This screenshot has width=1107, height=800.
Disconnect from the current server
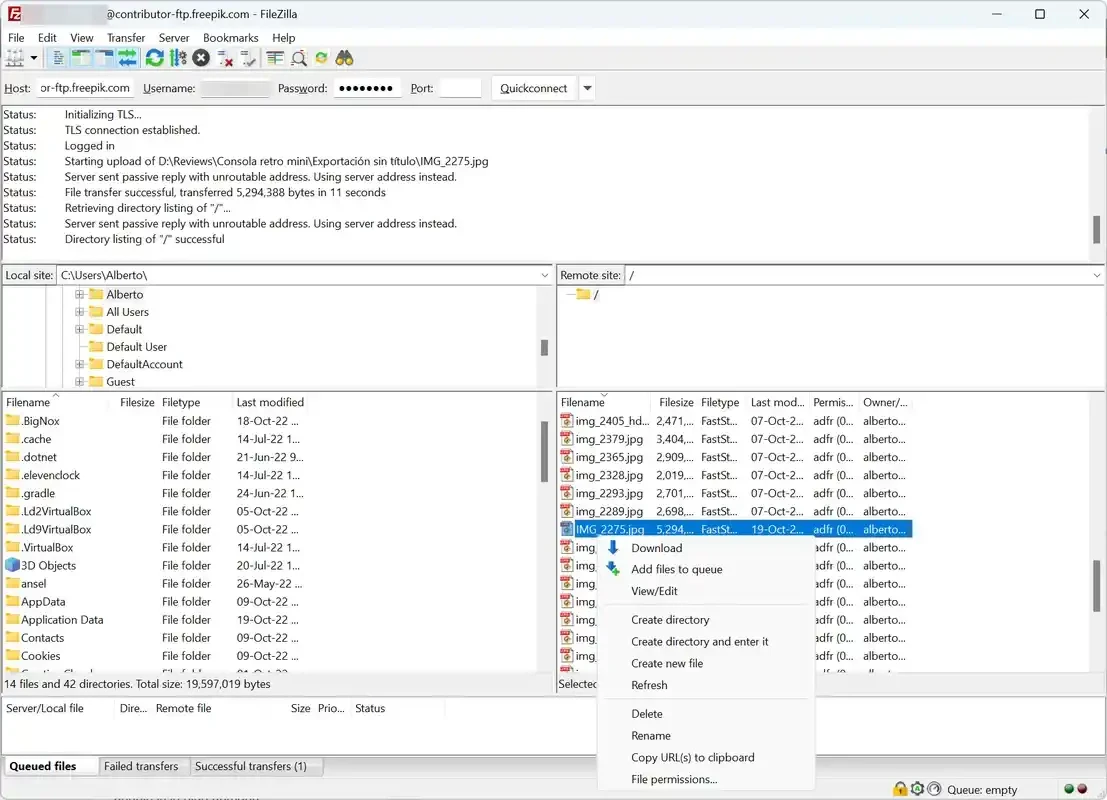[225, 59]
